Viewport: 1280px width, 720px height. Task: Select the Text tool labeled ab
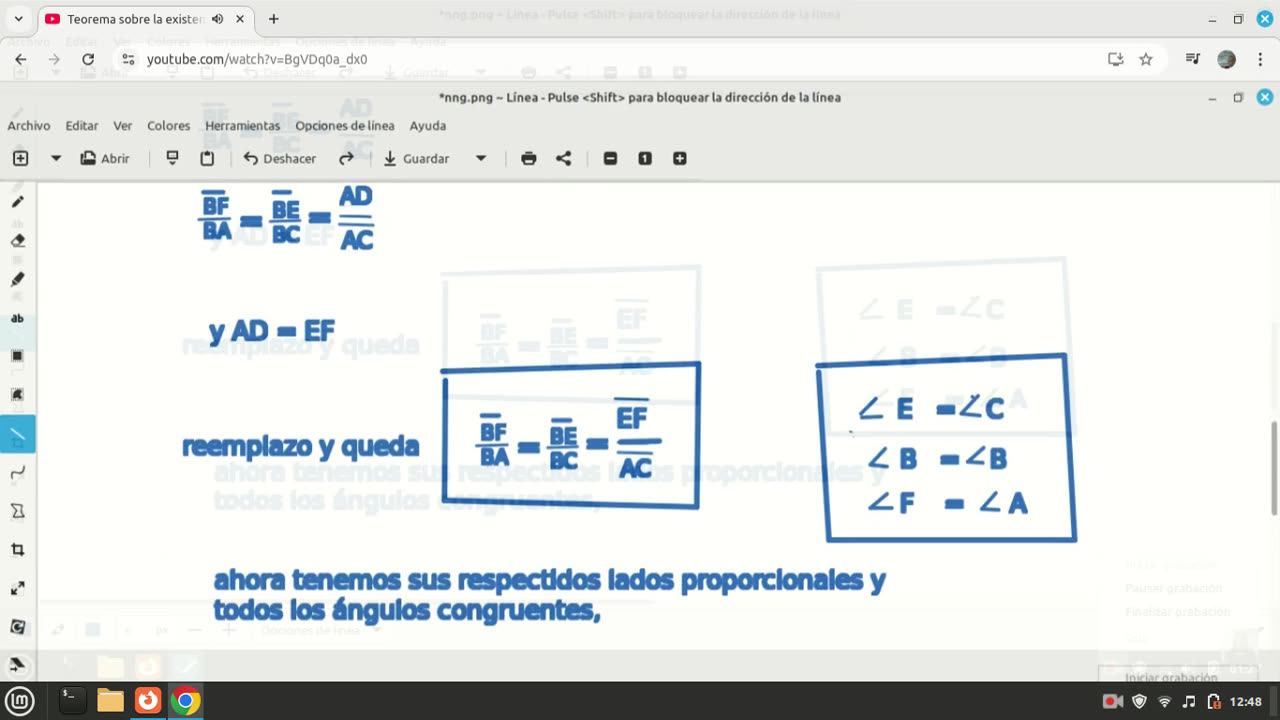pos(17,318)
